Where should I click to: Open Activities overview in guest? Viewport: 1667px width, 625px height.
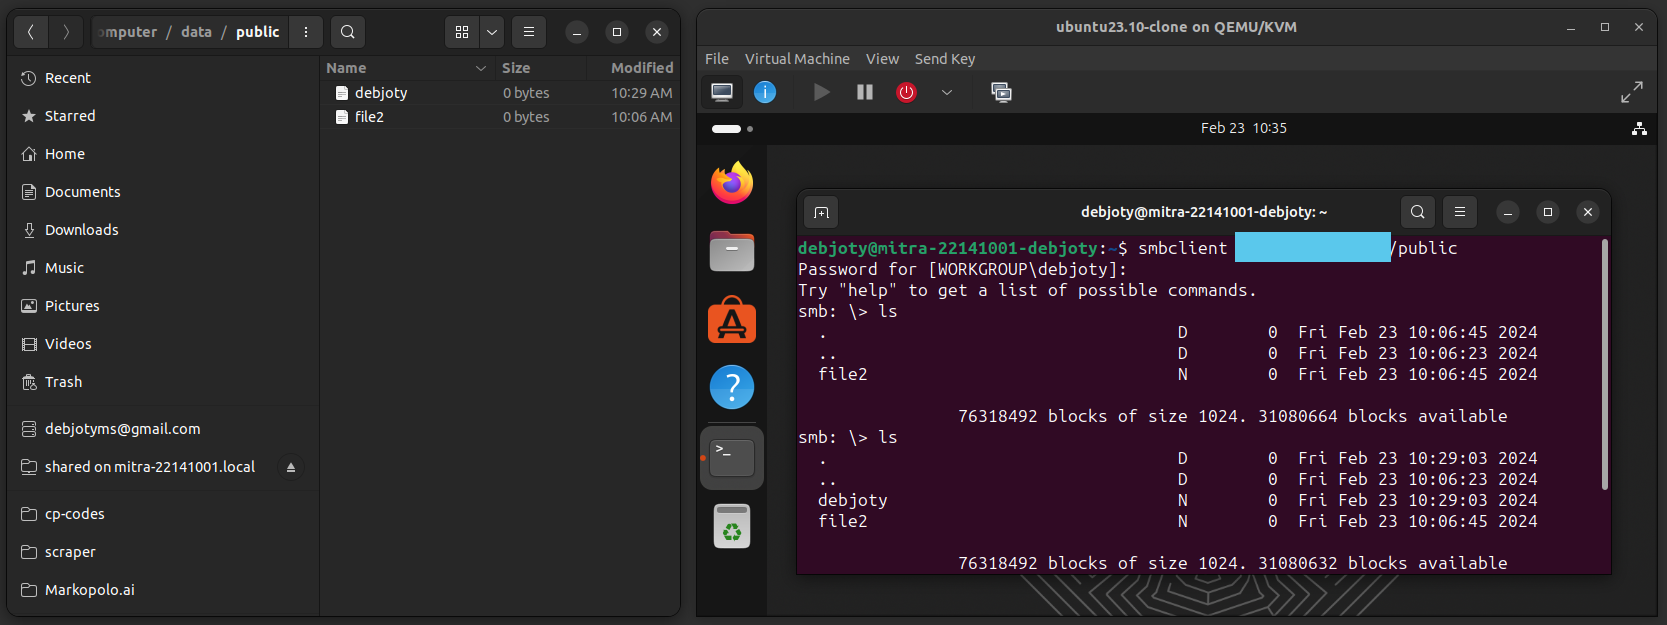pos(732,129)
